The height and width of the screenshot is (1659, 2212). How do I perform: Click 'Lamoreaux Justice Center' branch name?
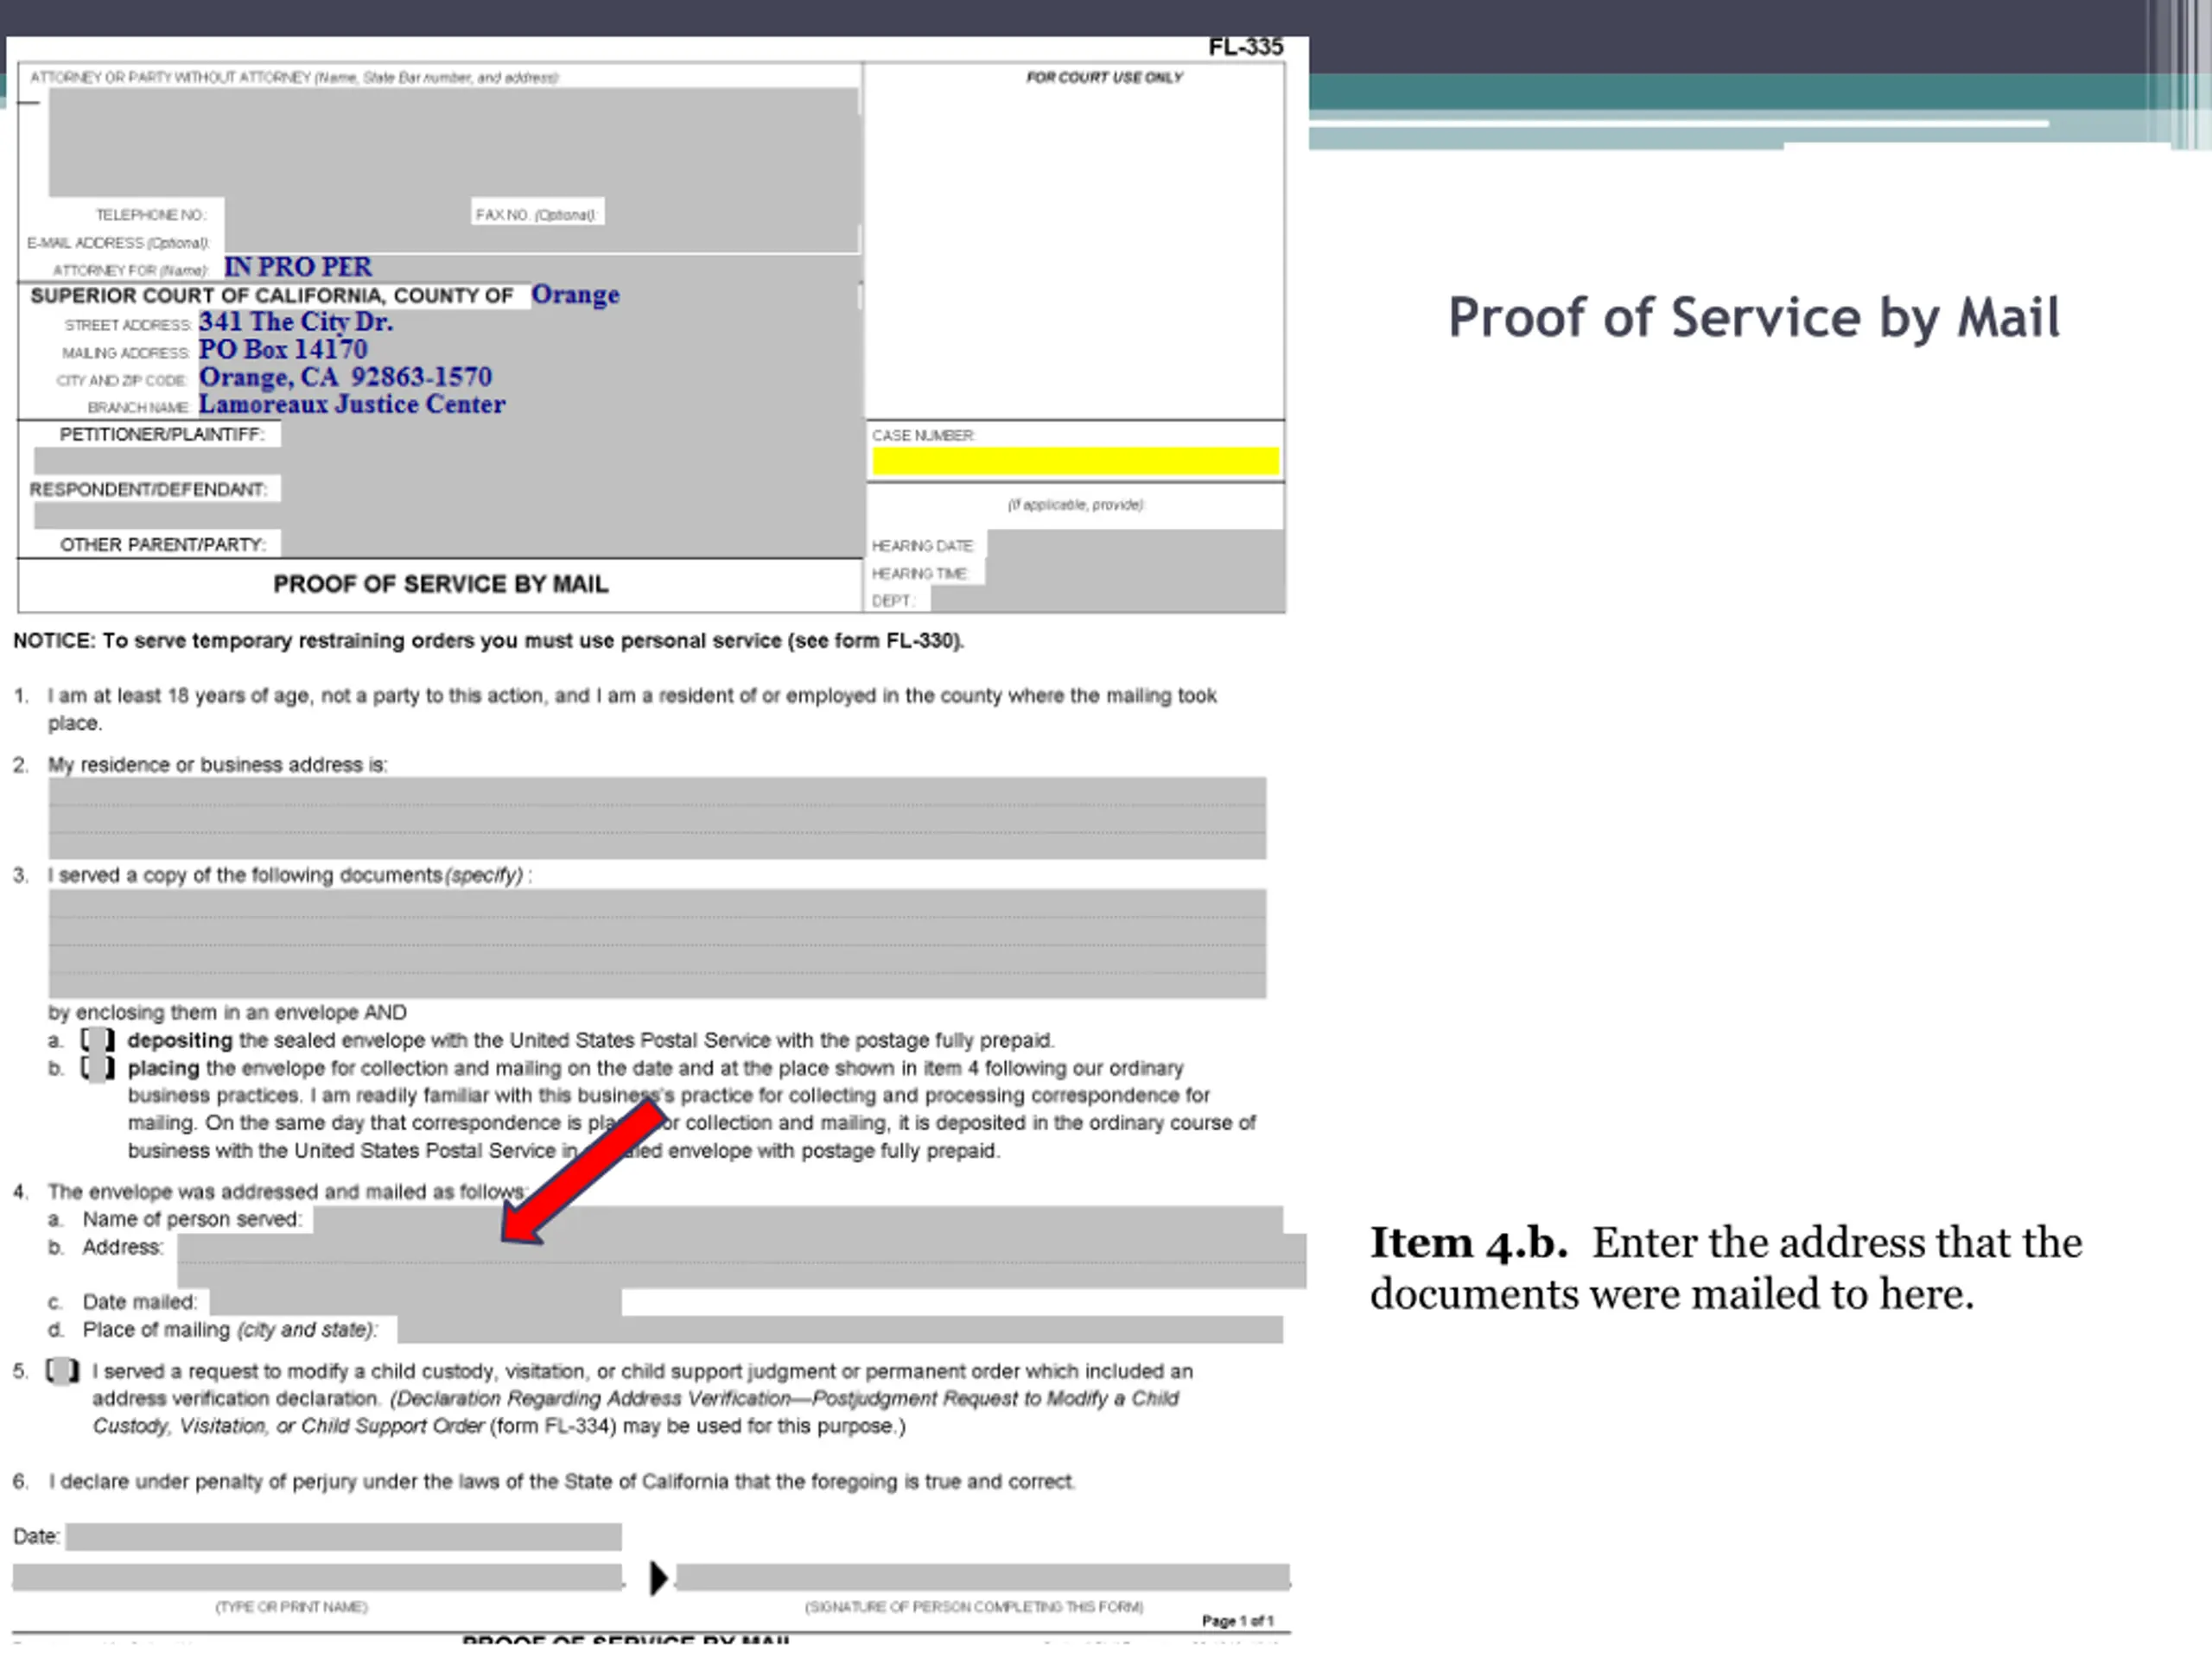(352, 404)
